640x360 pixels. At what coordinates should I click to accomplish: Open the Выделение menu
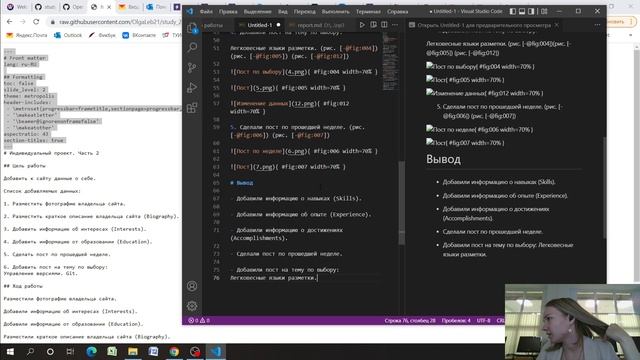point(257,11)
